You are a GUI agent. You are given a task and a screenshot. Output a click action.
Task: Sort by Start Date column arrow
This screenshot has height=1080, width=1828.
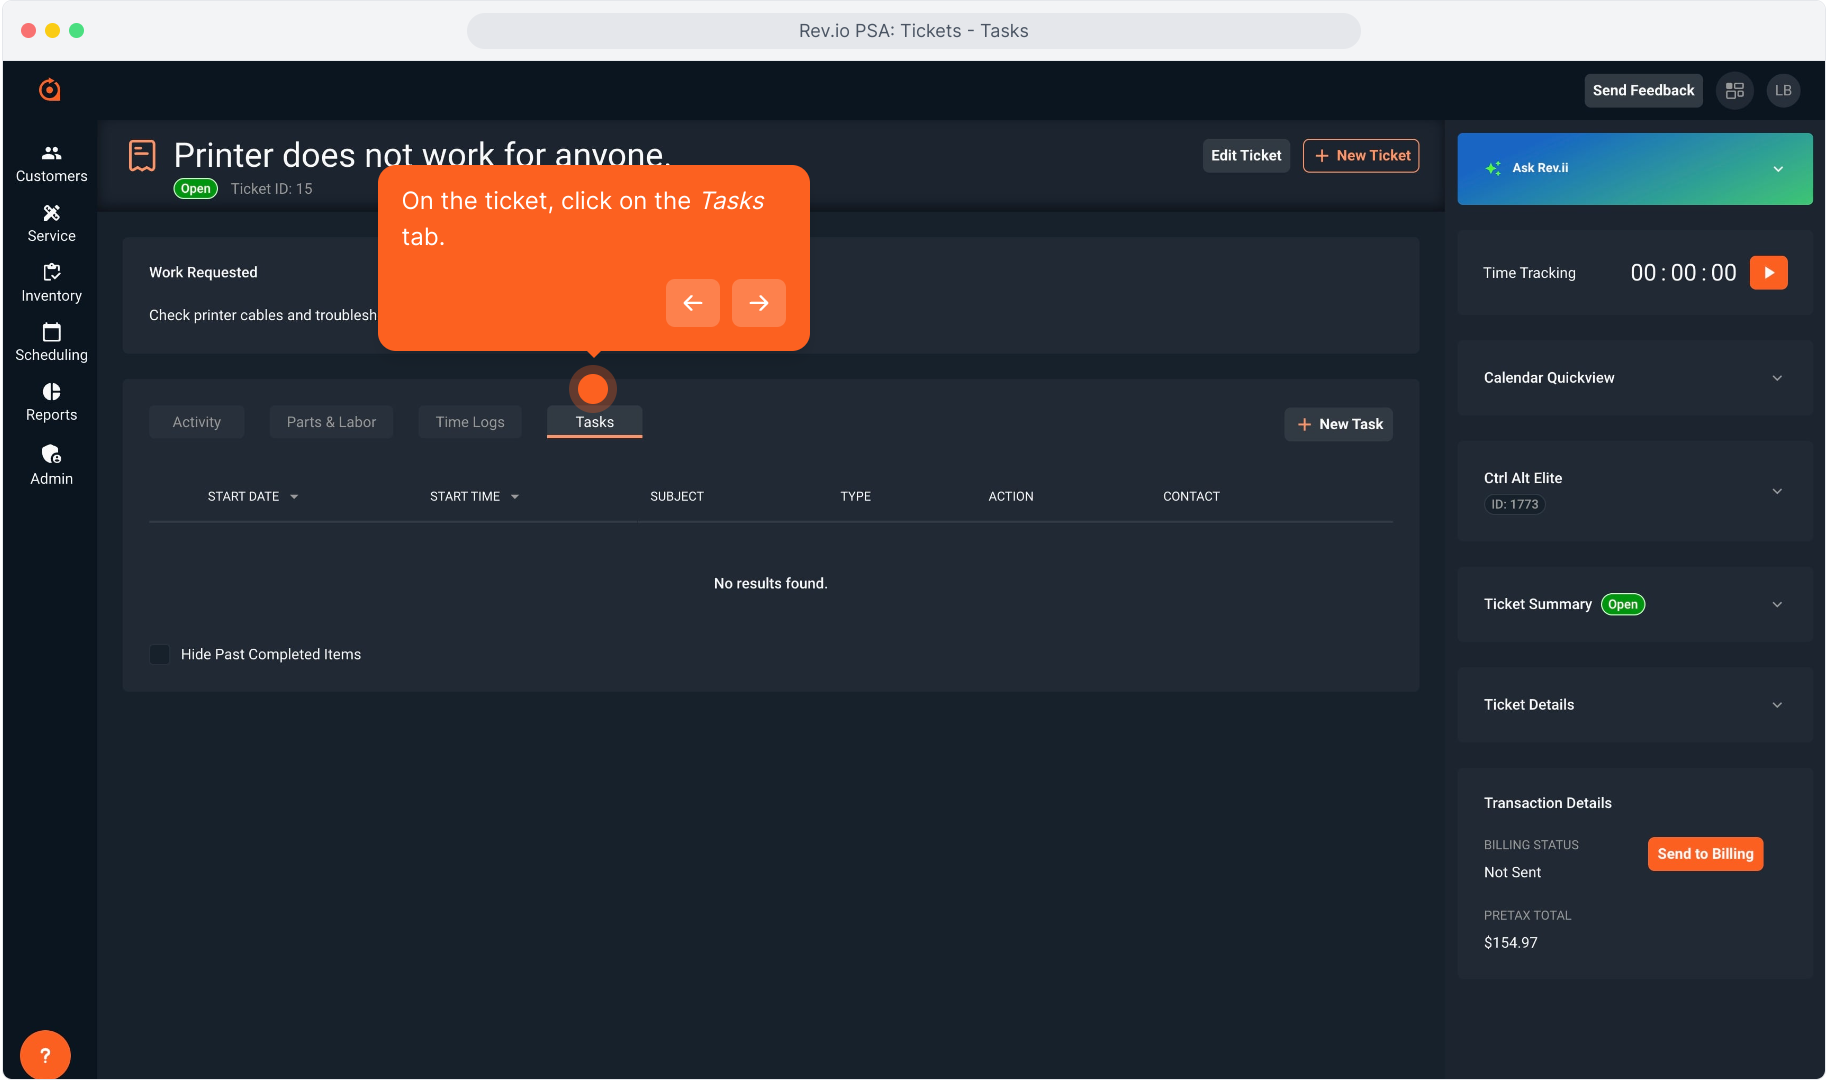click(x=294, y=497)
